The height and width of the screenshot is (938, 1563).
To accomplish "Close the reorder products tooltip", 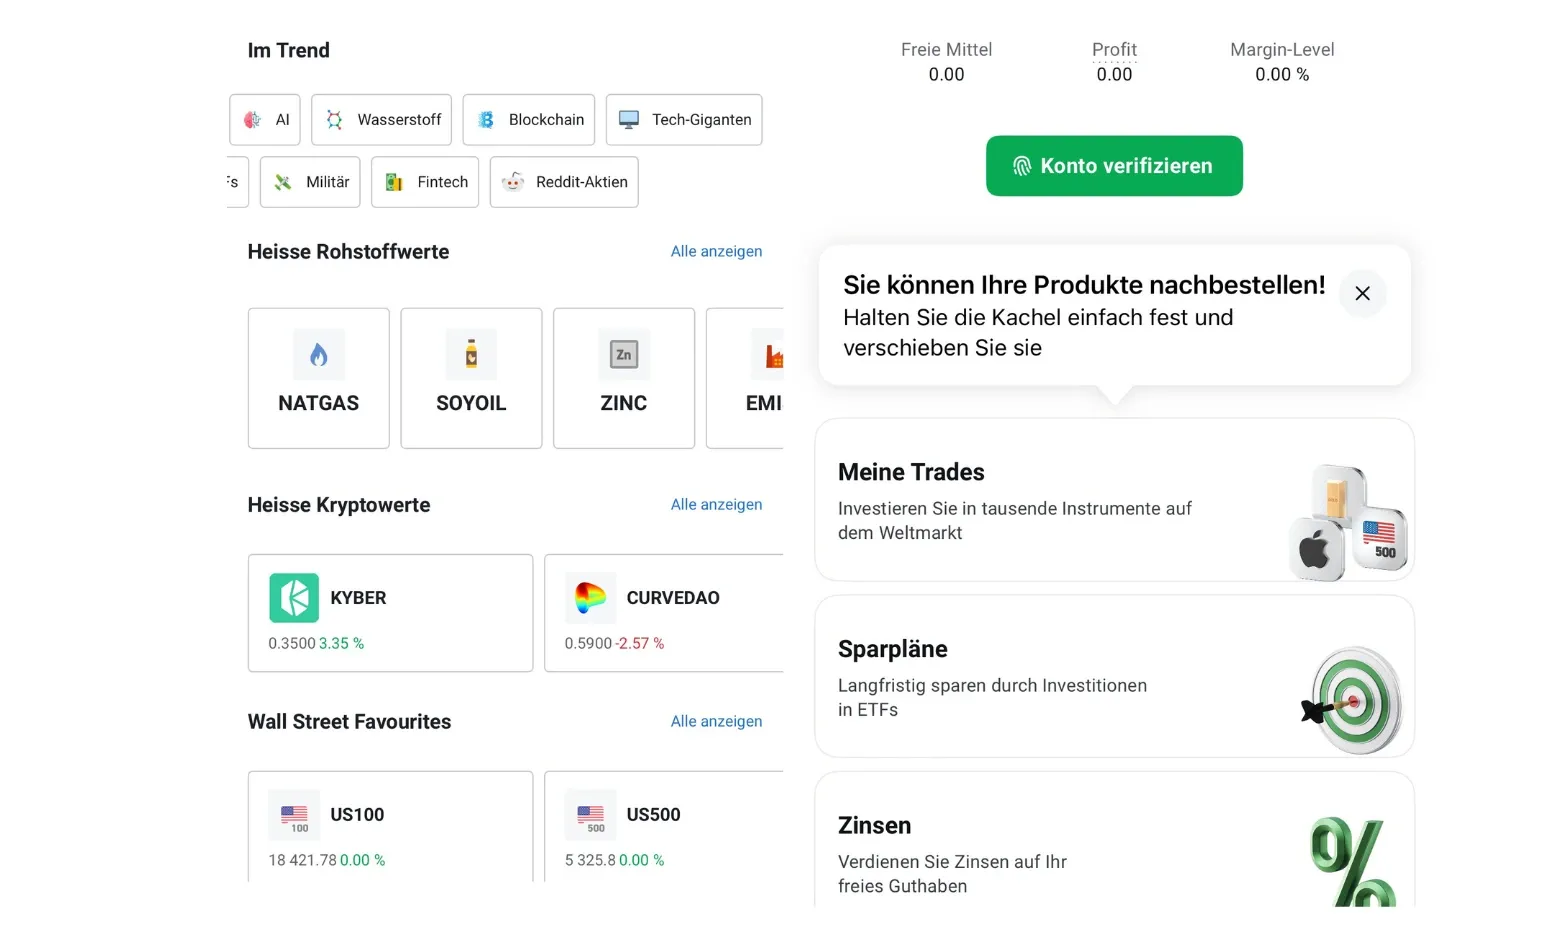I will [1362, 293].
